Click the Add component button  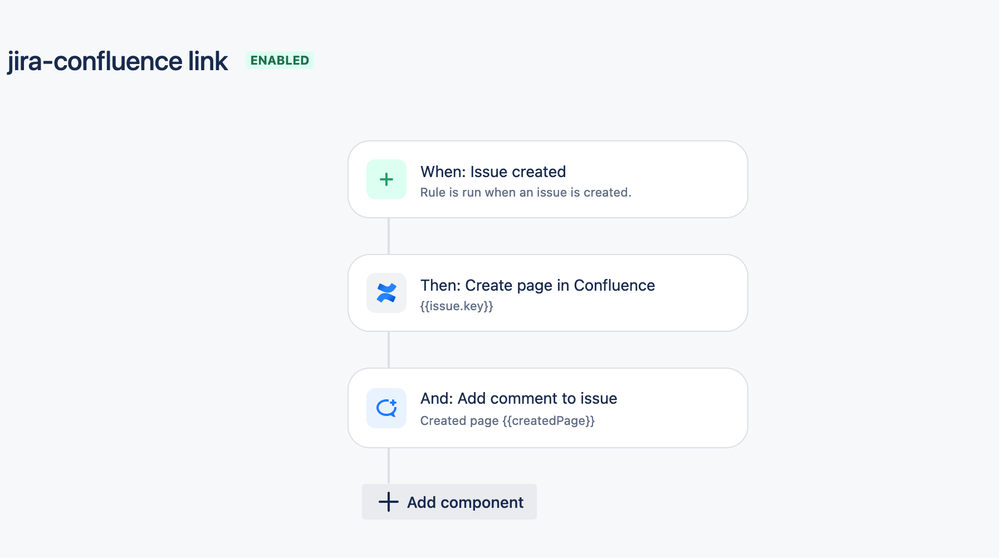click(x=449, y=502)
